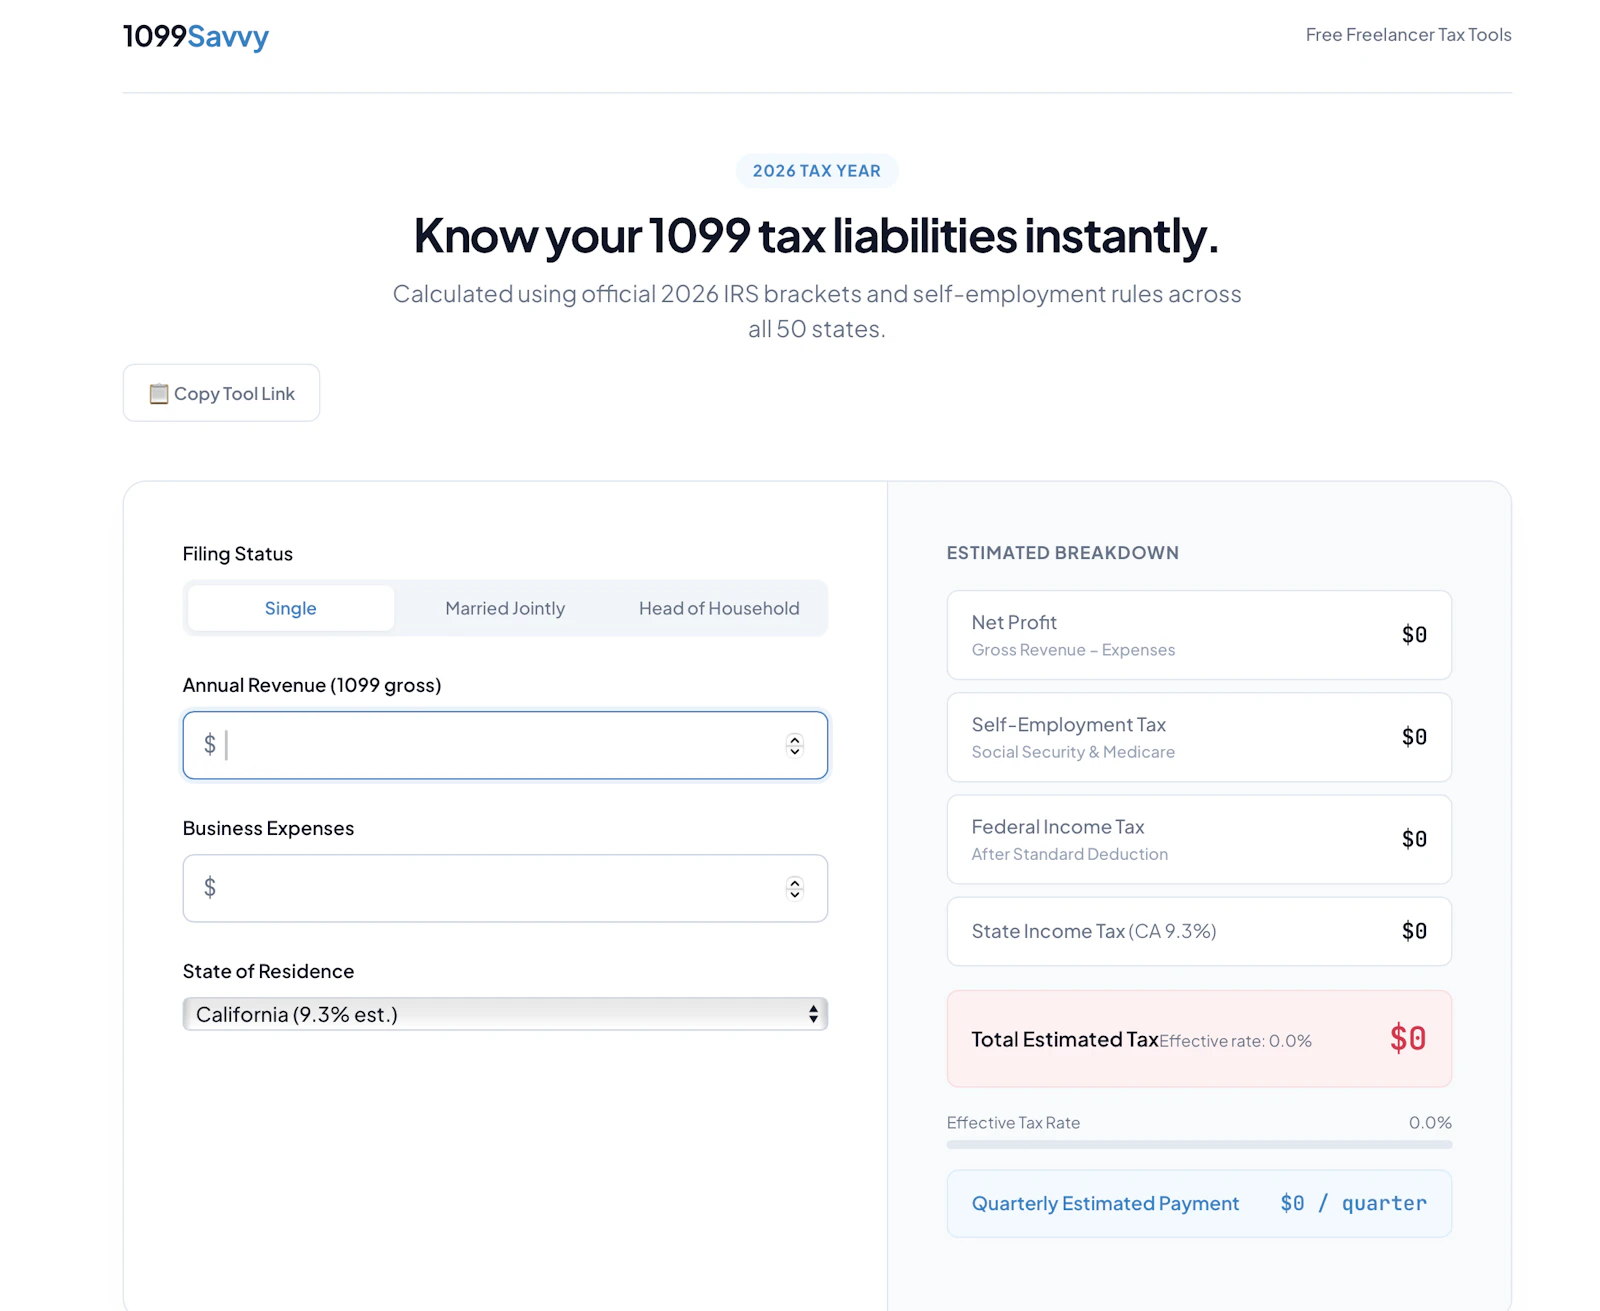The height and width of the screenshot is (1311, 1600).
Task: Focus the Business Expenses input field
Action: (x=505, y=888)
